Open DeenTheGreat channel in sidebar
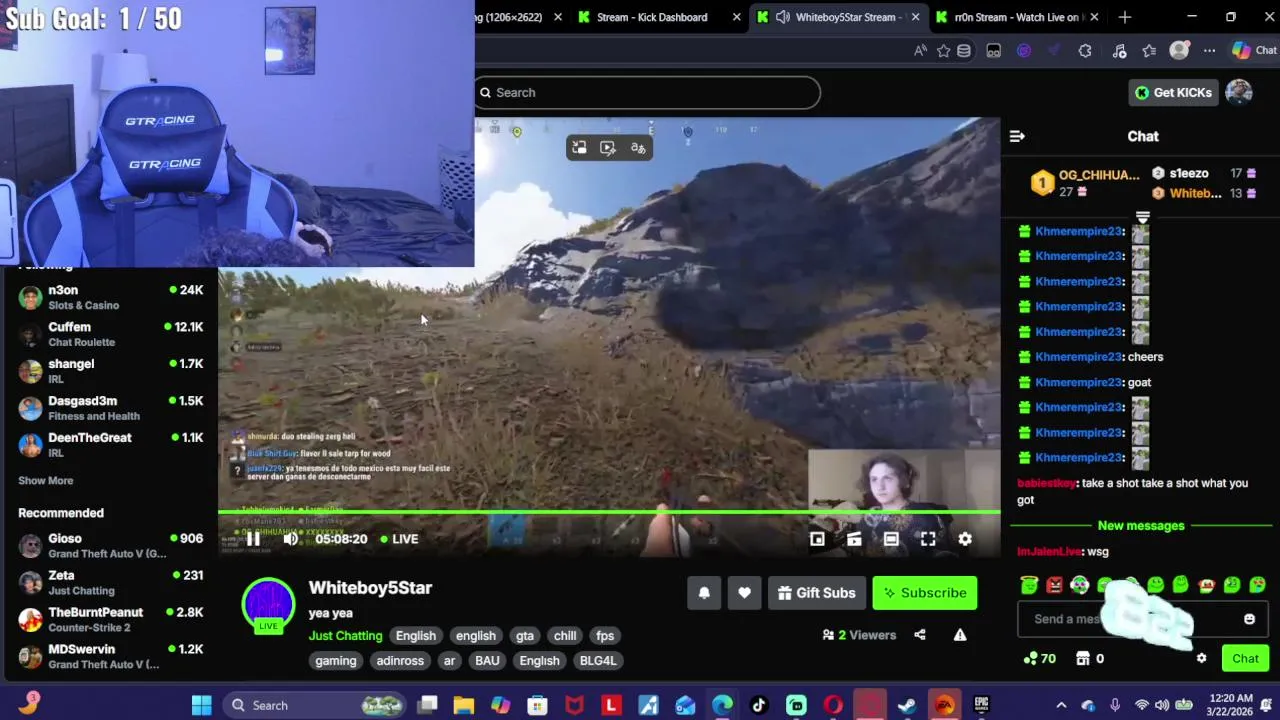The width and height of the screenshot is (1280, 720). [110, 445]
